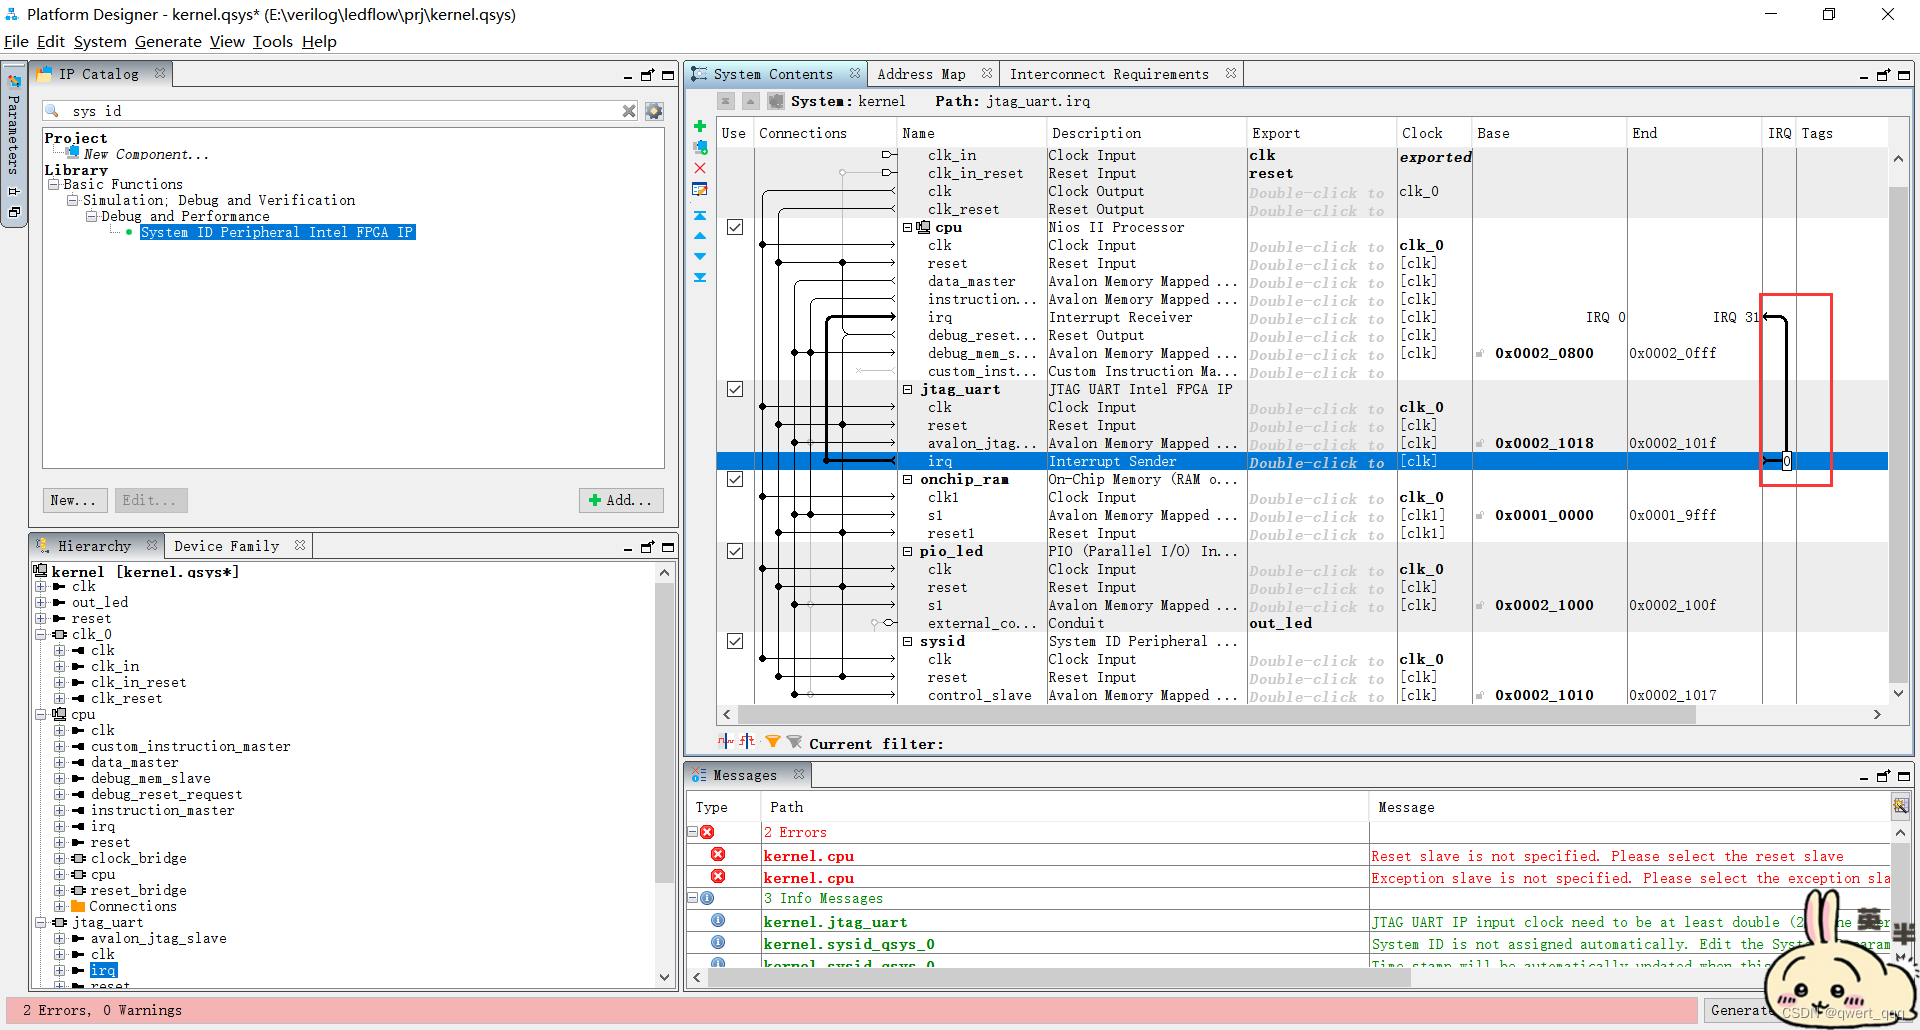This screenshot has width=1920, height=1030.
Task: Click the green Add component plus icon
Action: point(700,126)
